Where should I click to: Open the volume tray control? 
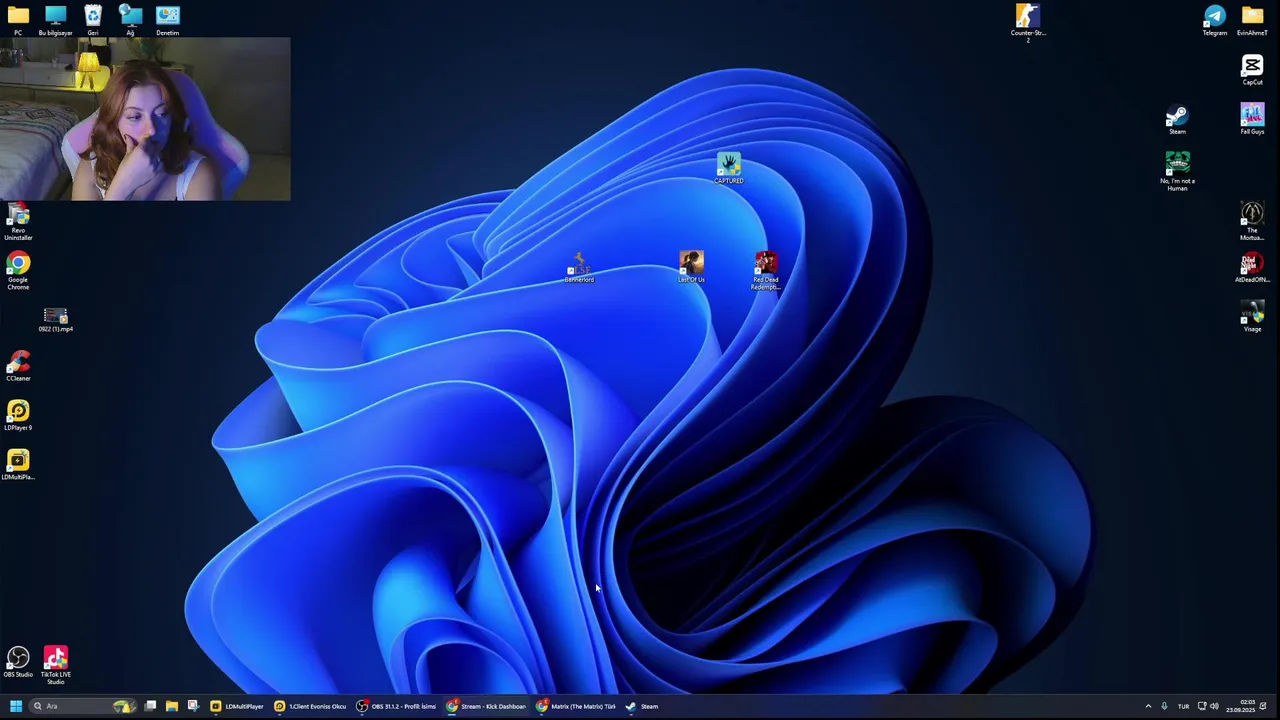coord(1214,706)
